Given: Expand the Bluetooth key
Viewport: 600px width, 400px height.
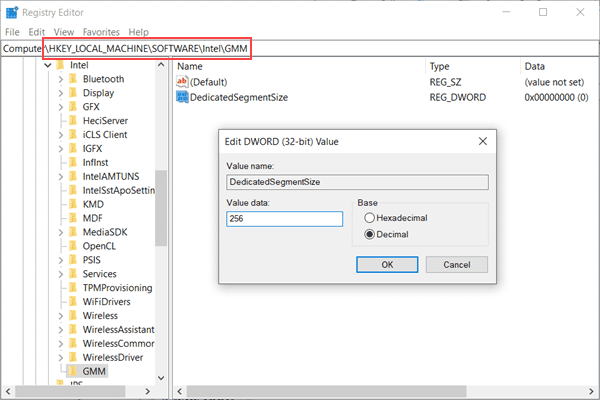Looking at the screenshot, I should click(x=60, y=79).
